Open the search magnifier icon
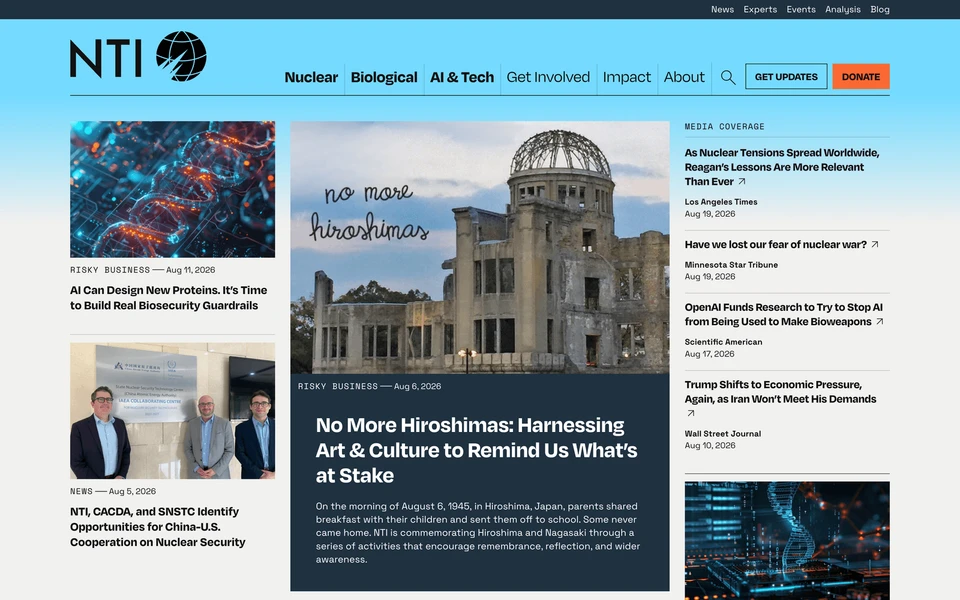The image size is (960, 600). 728,77
